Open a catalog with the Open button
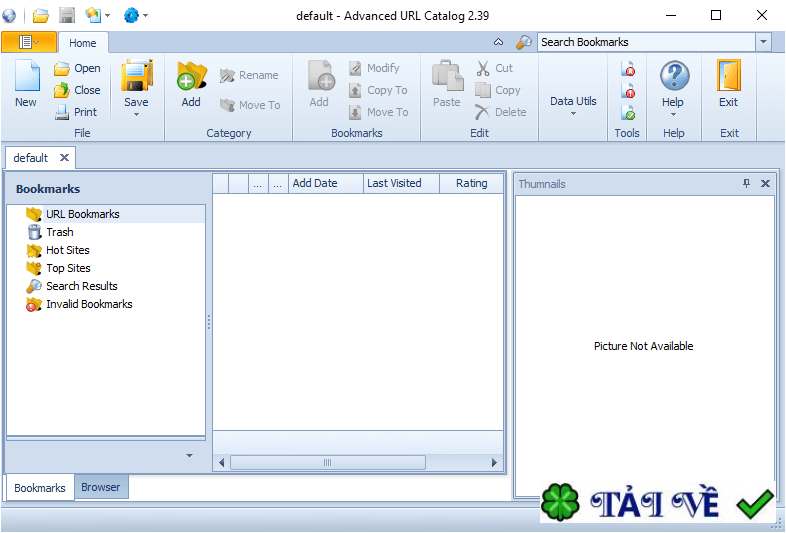Image resolution: width=786 pixels, height=533 pixels. (77, 68)
